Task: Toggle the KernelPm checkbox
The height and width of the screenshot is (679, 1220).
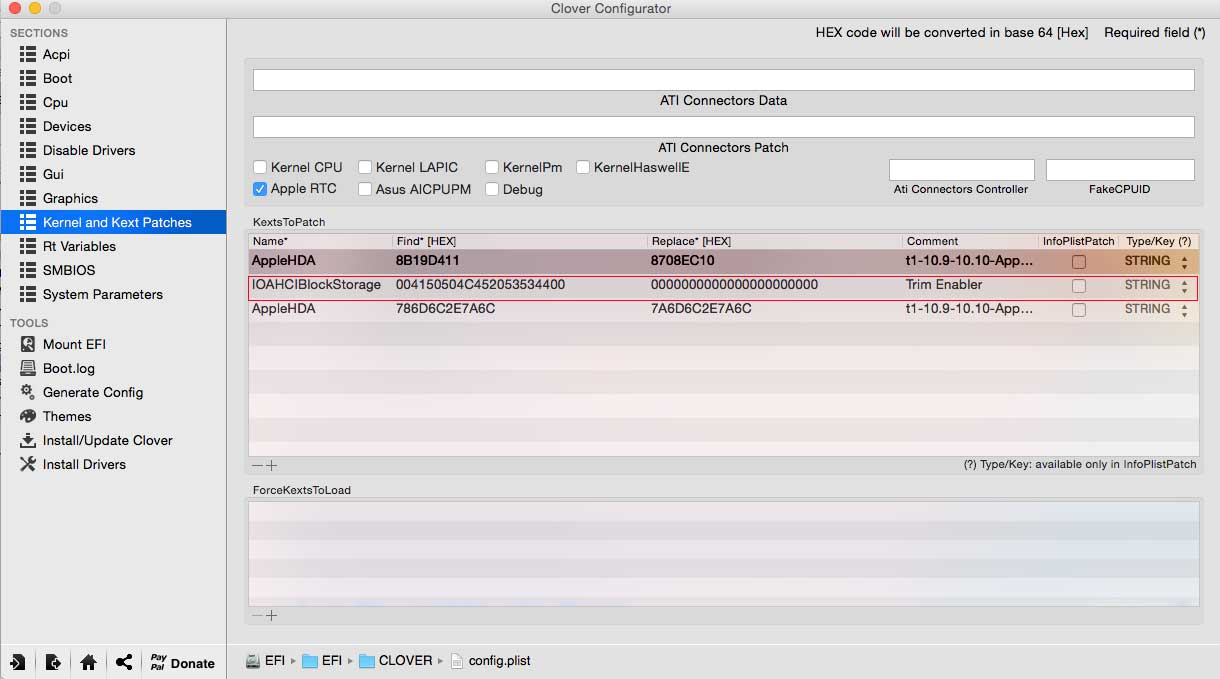Action: 492,167
